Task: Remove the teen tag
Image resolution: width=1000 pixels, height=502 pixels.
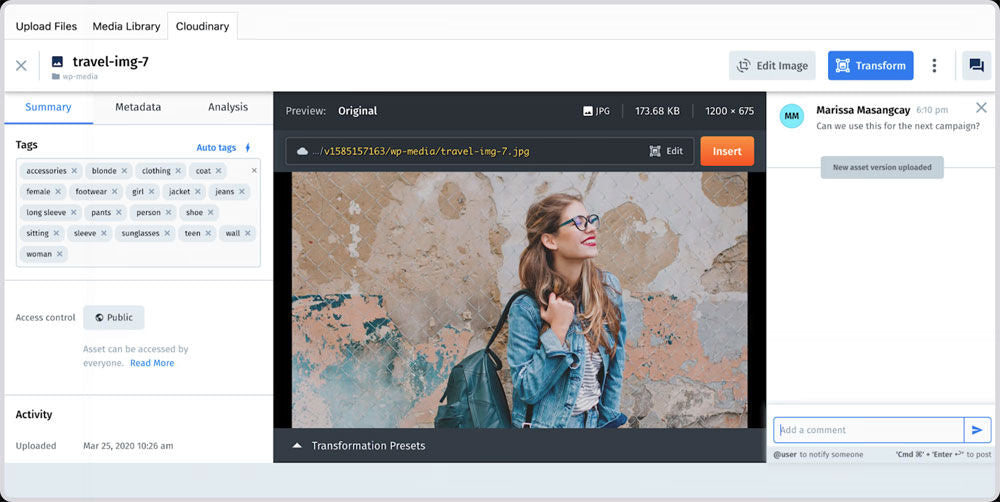Action: point(208,233)
